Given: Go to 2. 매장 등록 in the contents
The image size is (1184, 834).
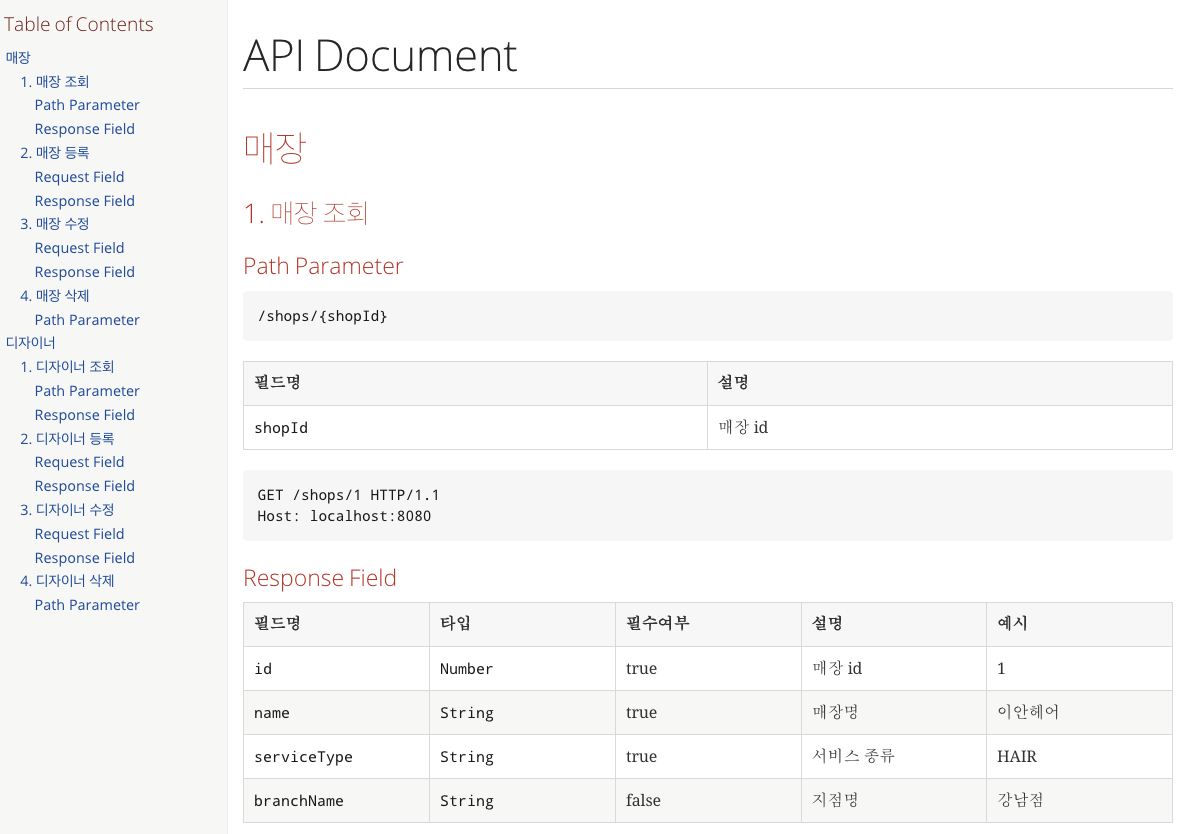Looking at the screenshot, I should [54, 153].
